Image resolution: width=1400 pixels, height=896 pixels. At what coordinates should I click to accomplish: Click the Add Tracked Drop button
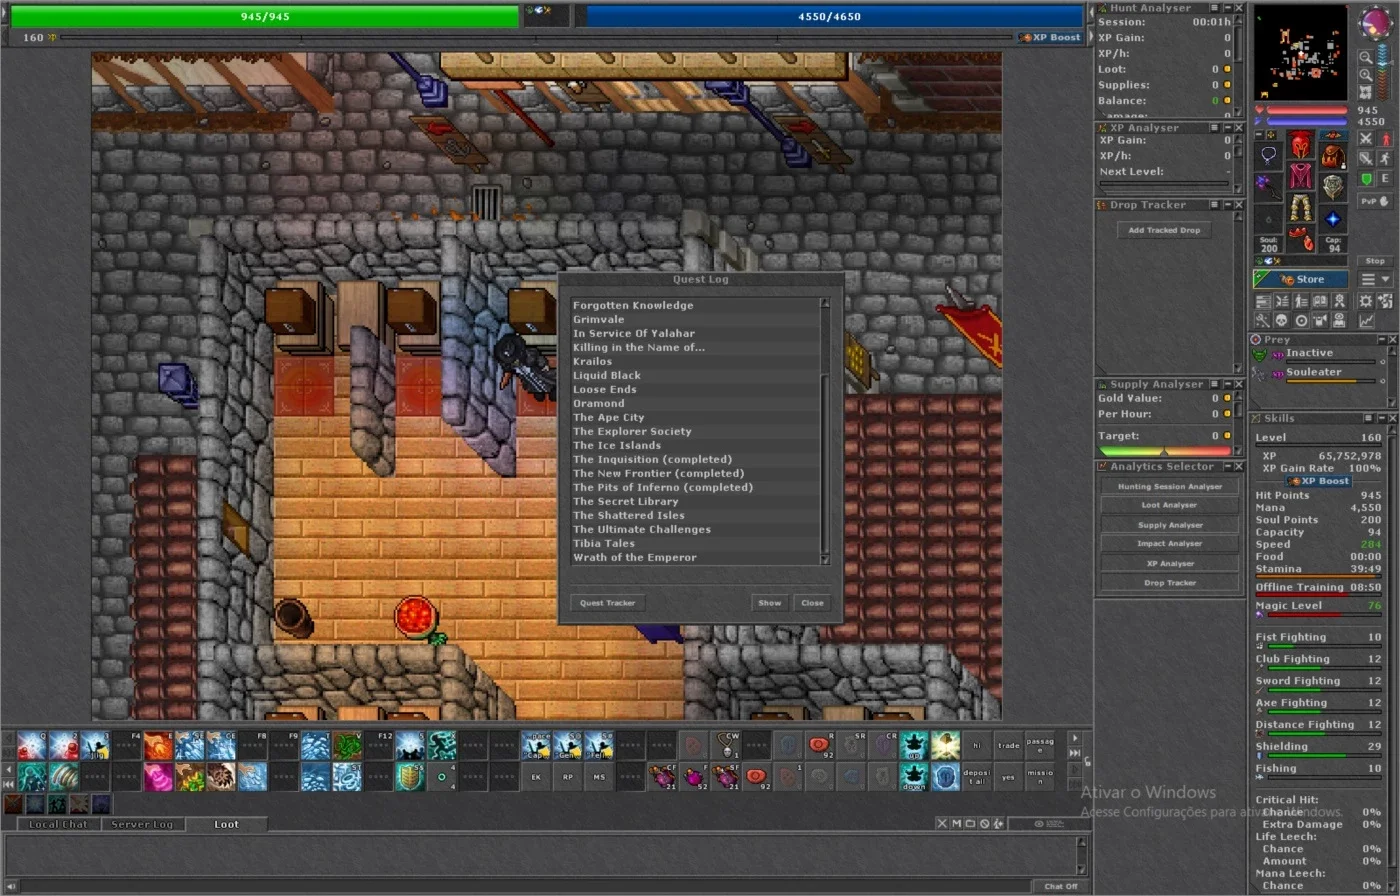coord(1164,230)
